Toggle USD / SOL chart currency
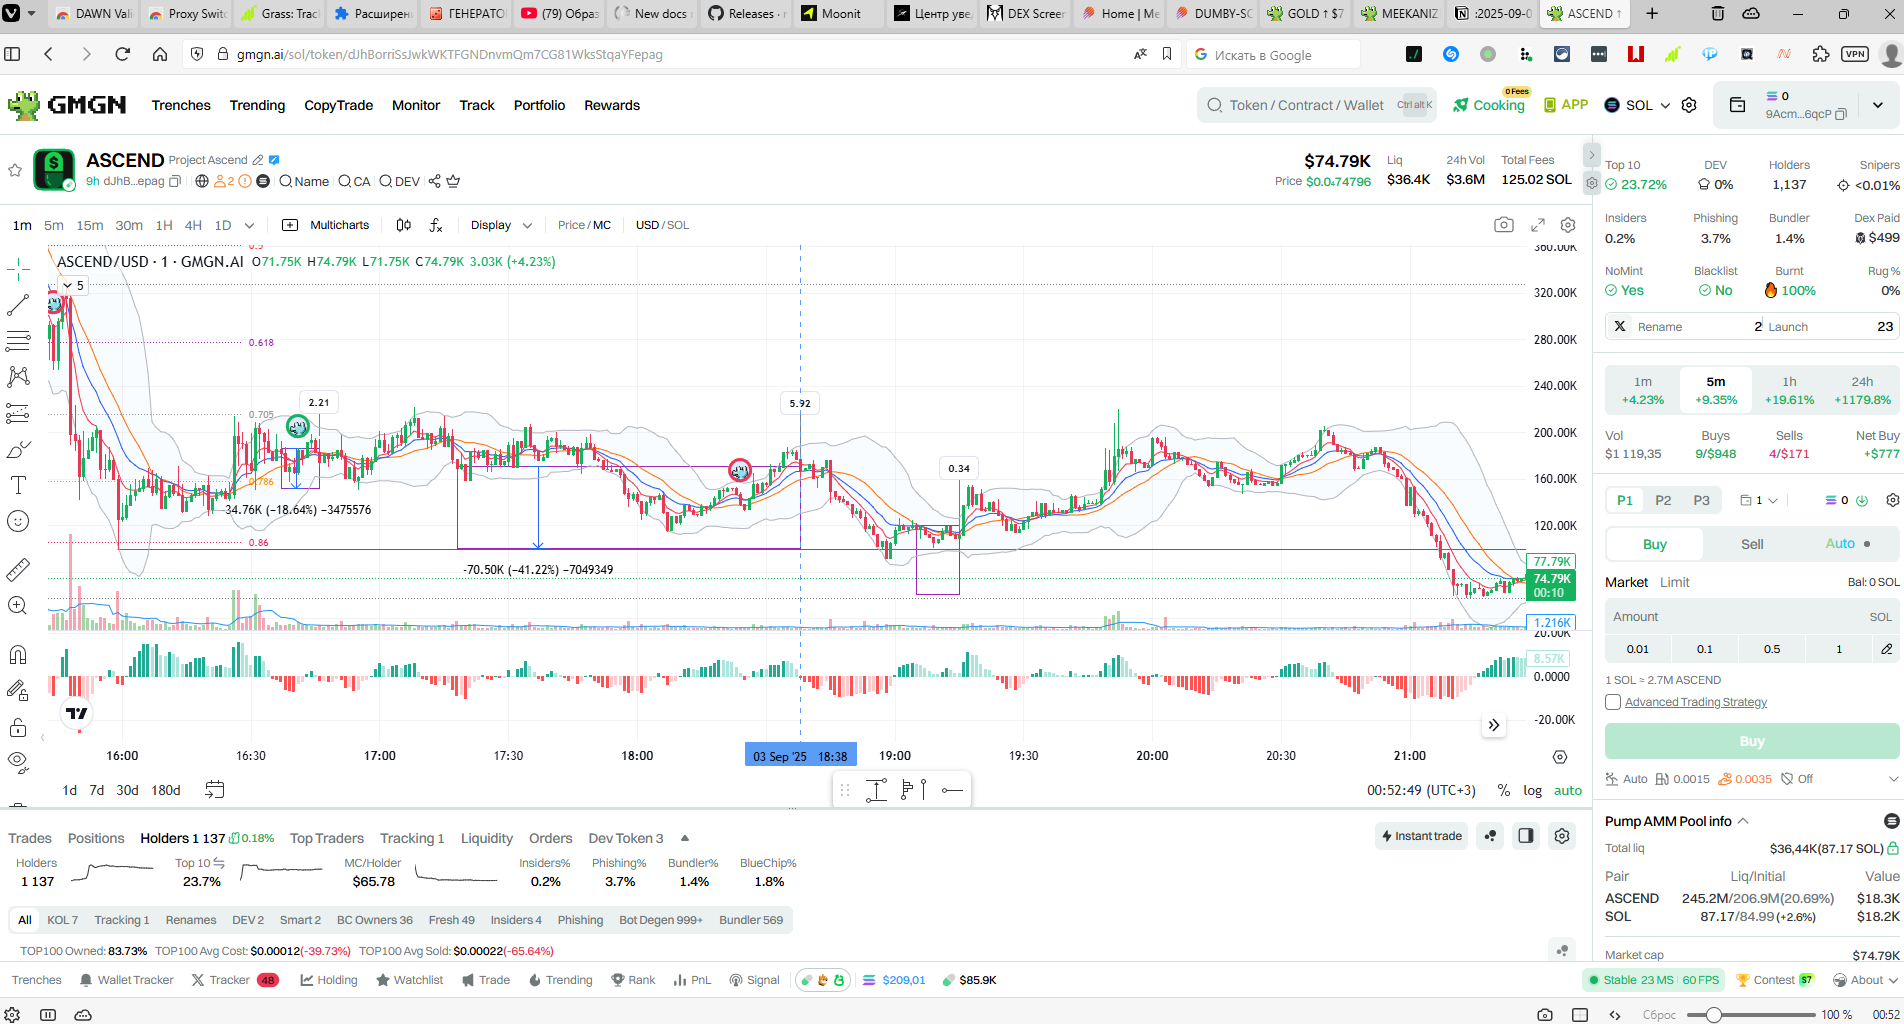Screen dimensions: 1904x1024 pyautogui.click(x=662, y=225)
